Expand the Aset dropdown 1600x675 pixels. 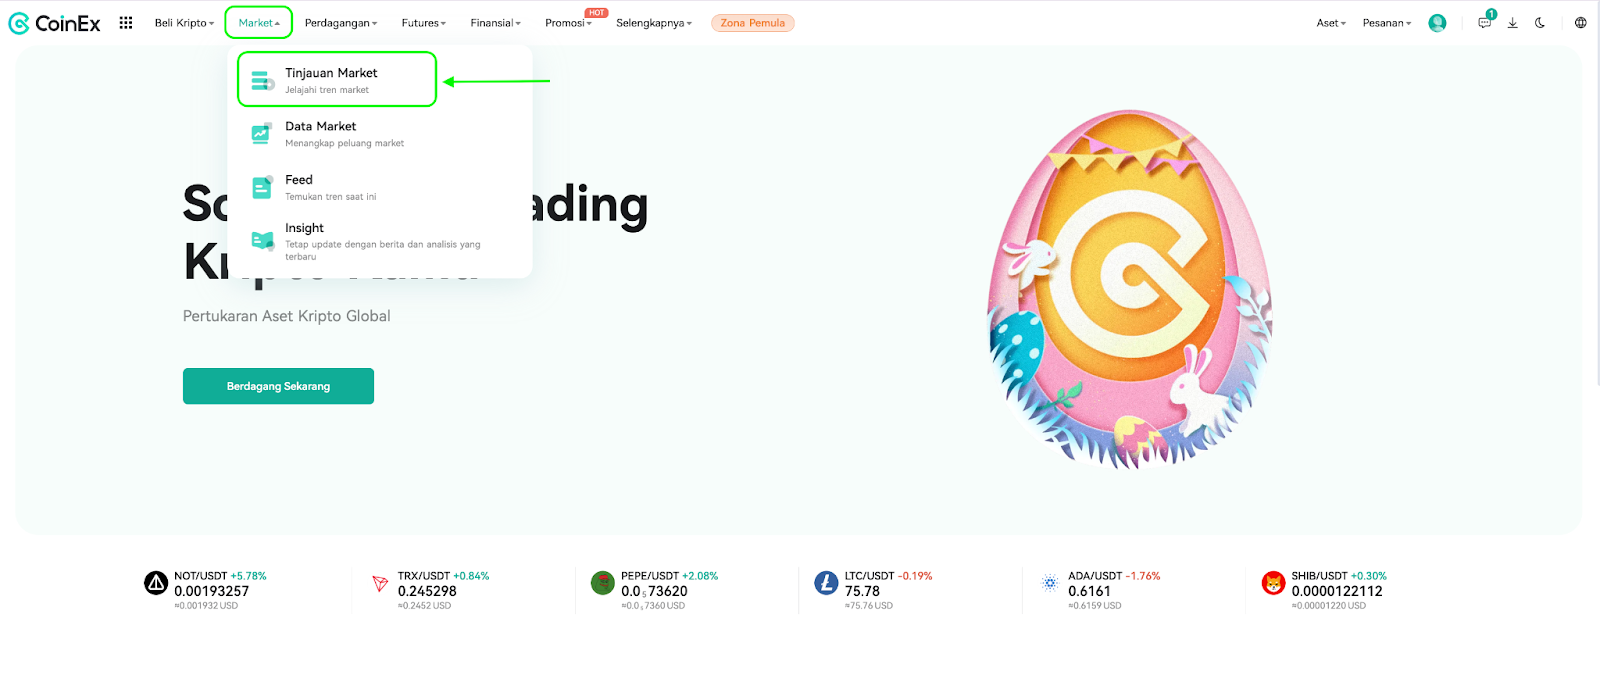(x=1331, y=23)
